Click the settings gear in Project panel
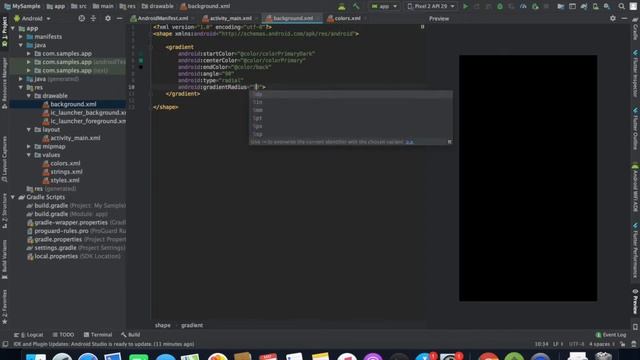 108,18
